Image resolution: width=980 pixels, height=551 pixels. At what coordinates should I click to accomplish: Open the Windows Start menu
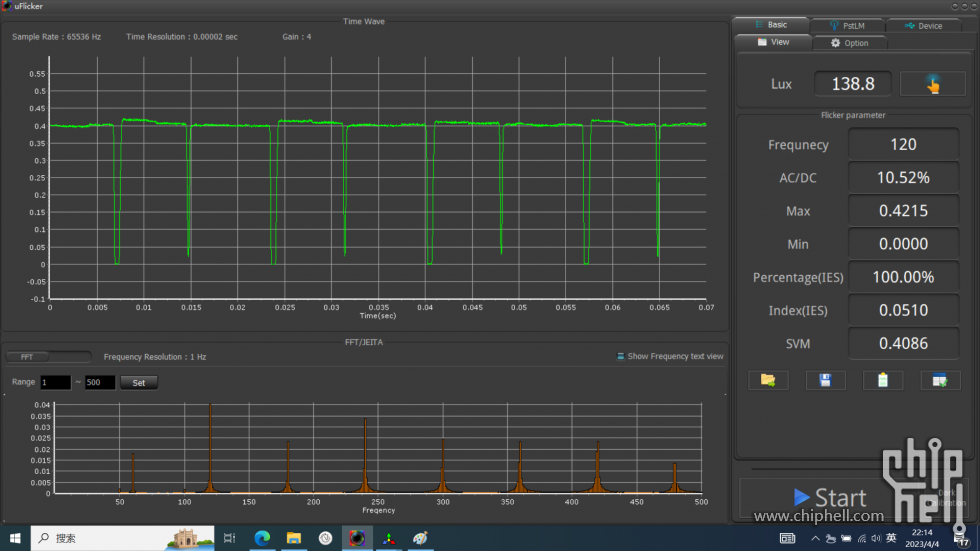pyautogui.click(x=15, y=538)
